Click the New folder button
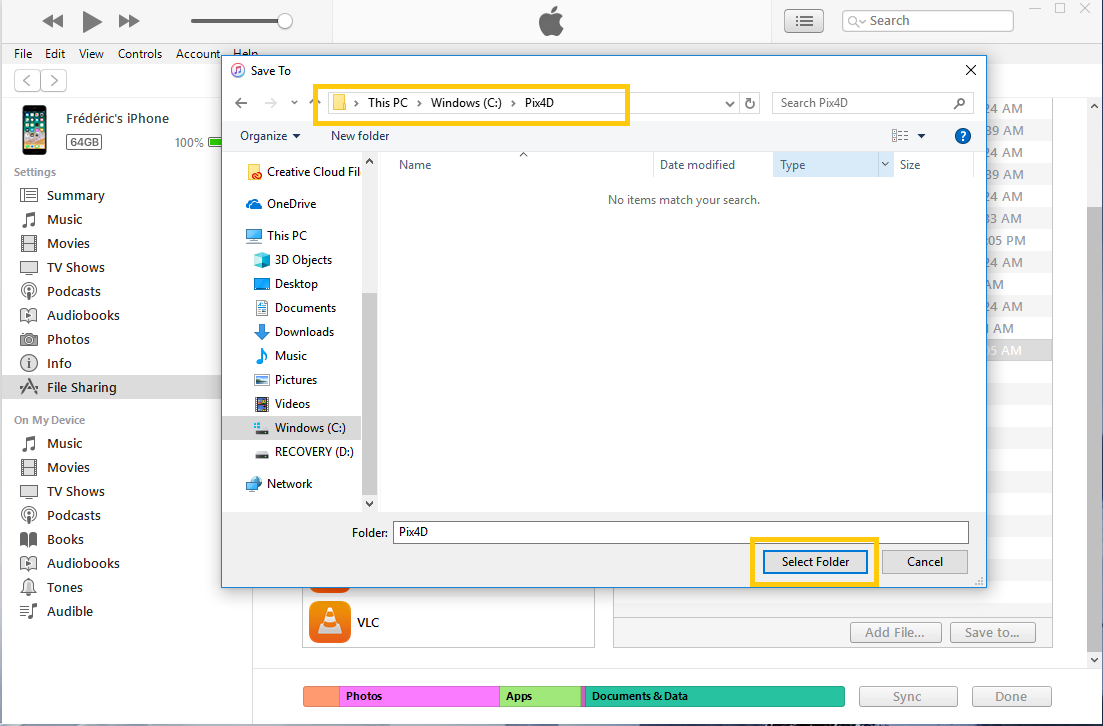Viewport: 1103px width, 726px height. (360, 136)
